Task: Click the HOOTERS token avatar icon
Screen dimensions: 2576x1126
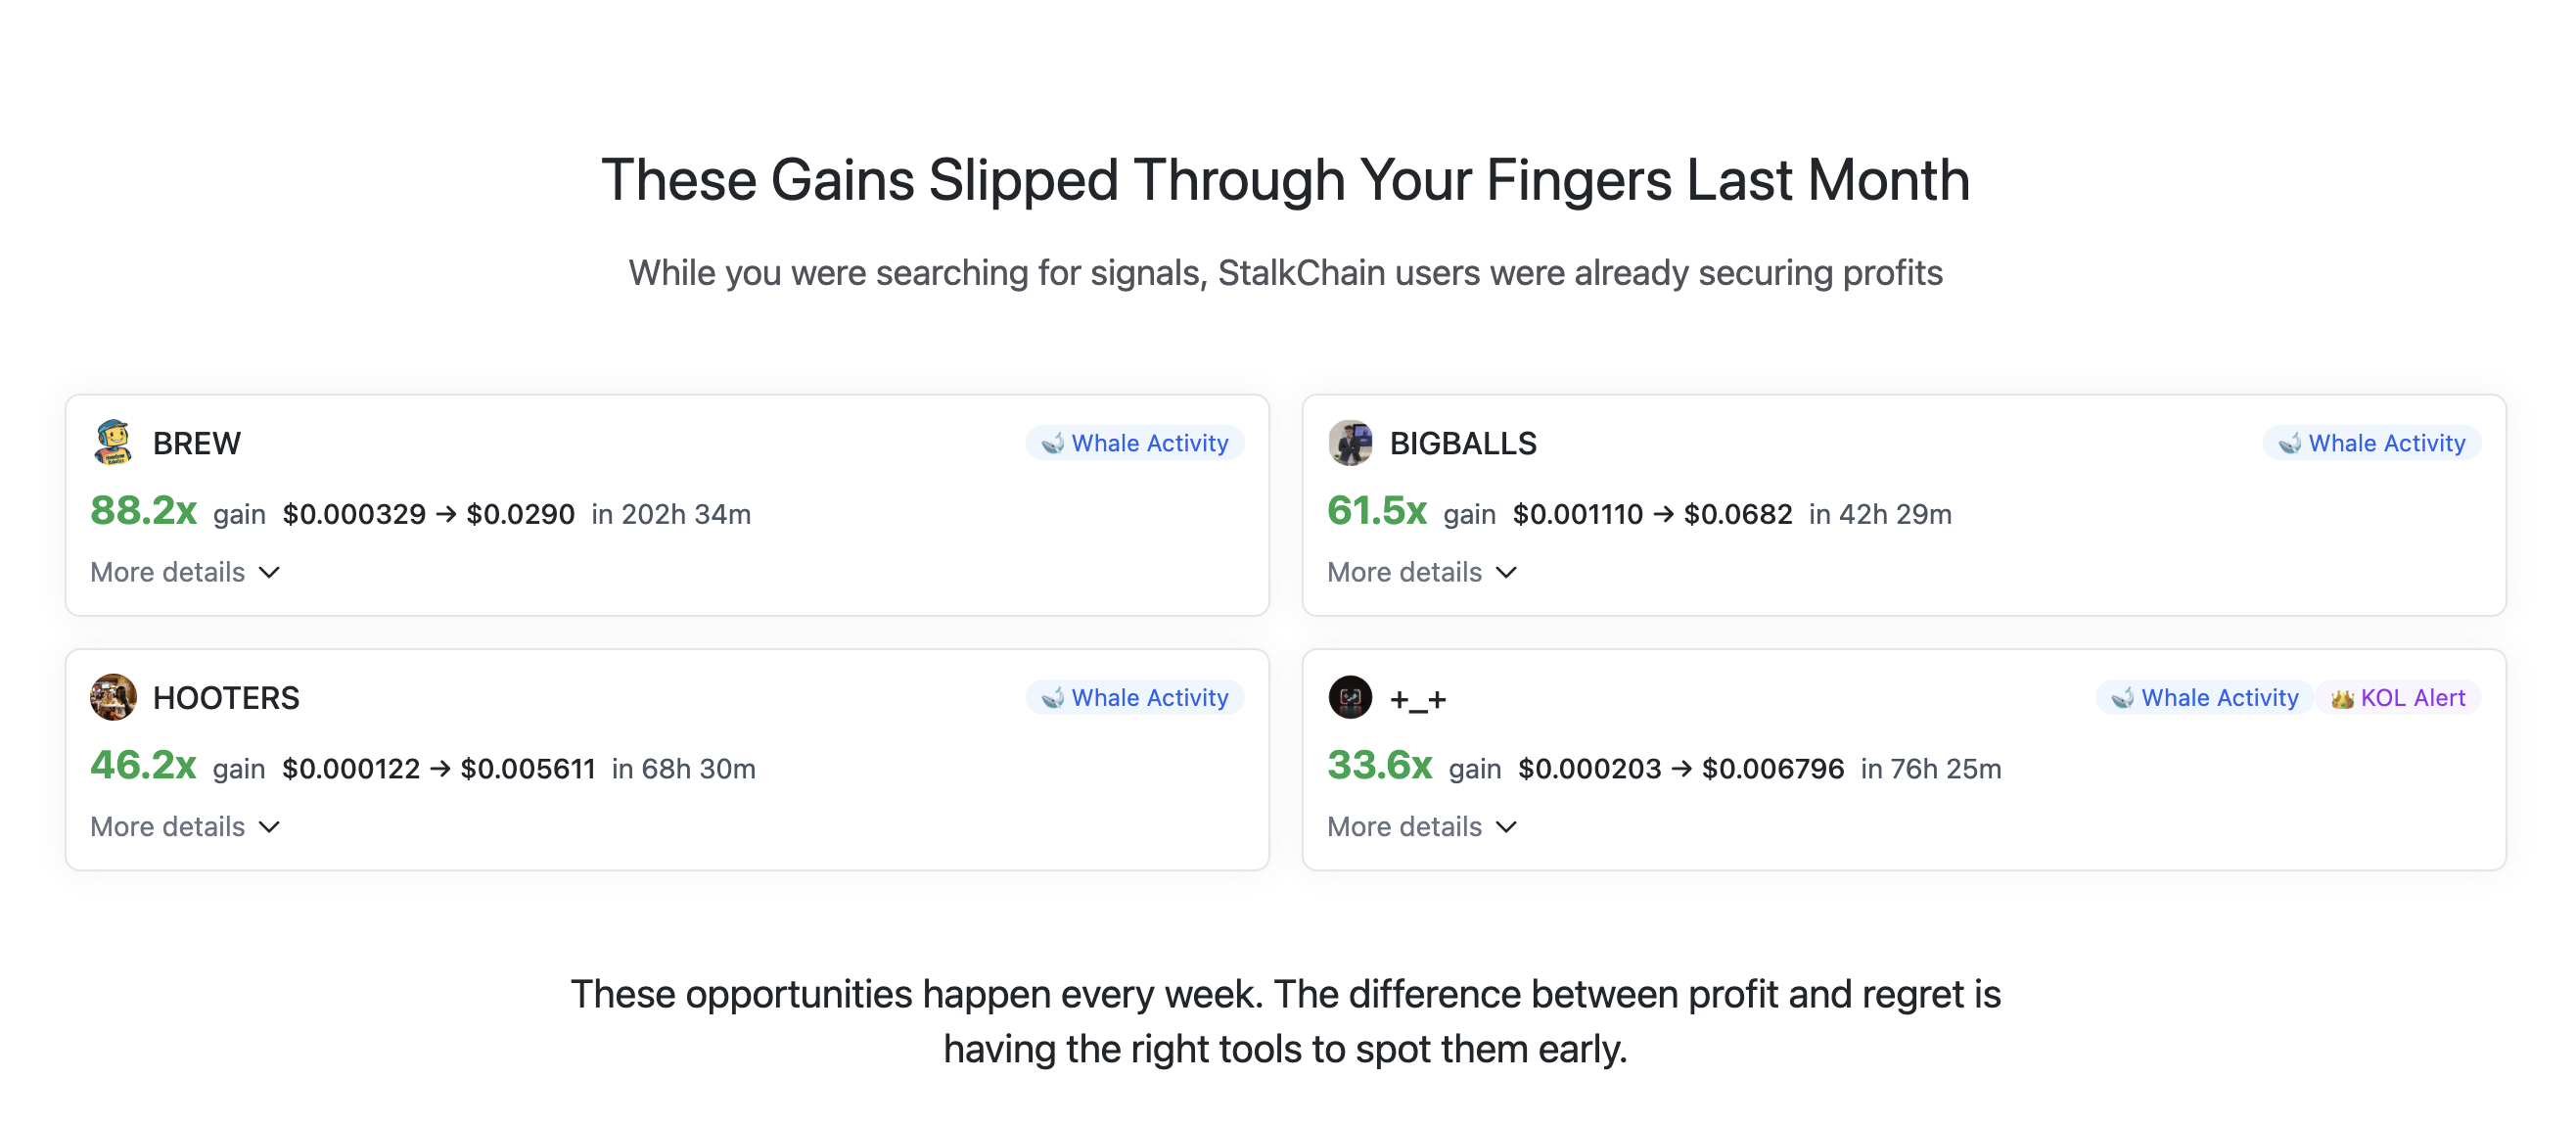Action: click(113, 698)
